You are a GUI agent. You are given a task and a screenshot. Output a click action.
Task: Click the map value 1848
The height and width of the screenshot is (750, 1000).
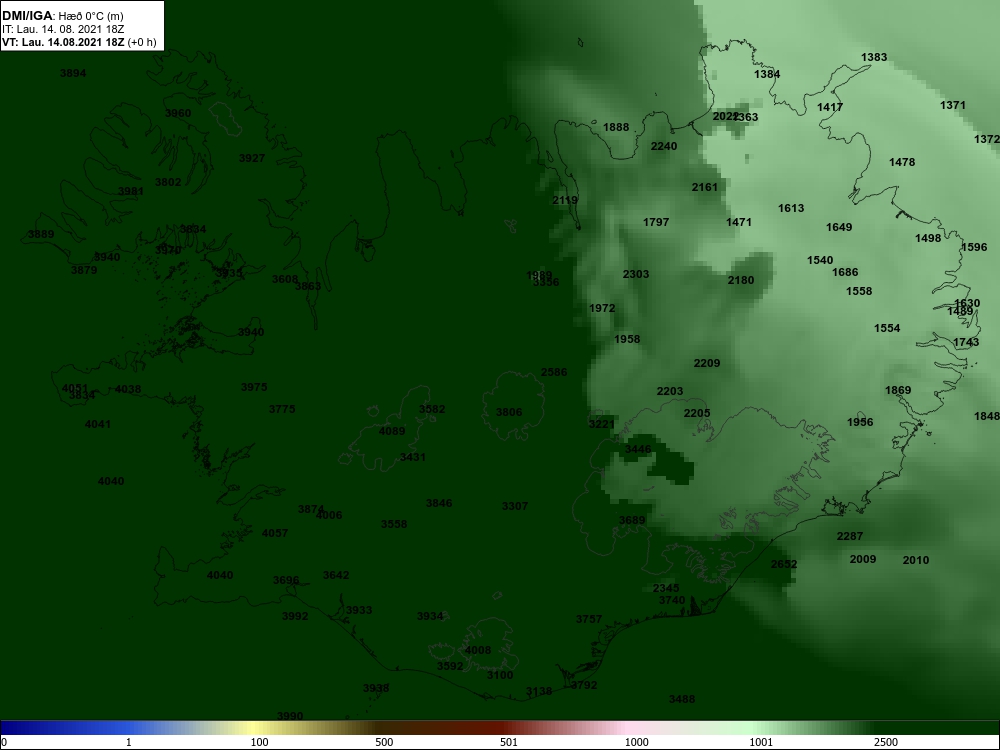[987, 416]
